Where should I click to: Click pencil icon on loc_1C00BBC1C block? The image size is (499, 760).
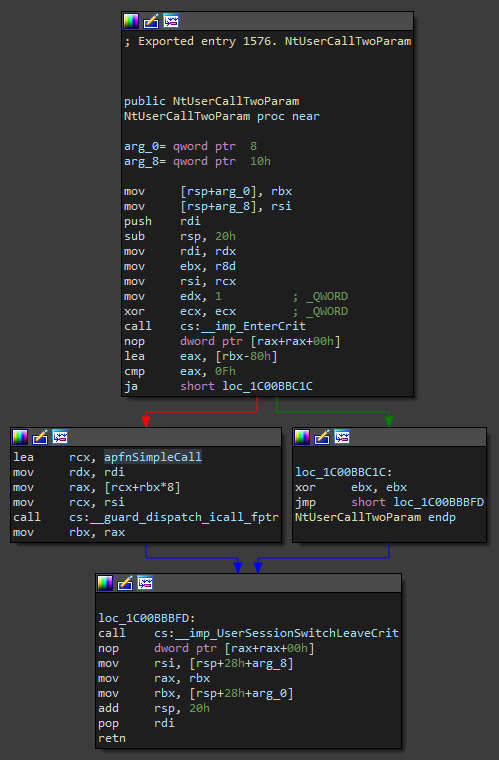[322, 437]
